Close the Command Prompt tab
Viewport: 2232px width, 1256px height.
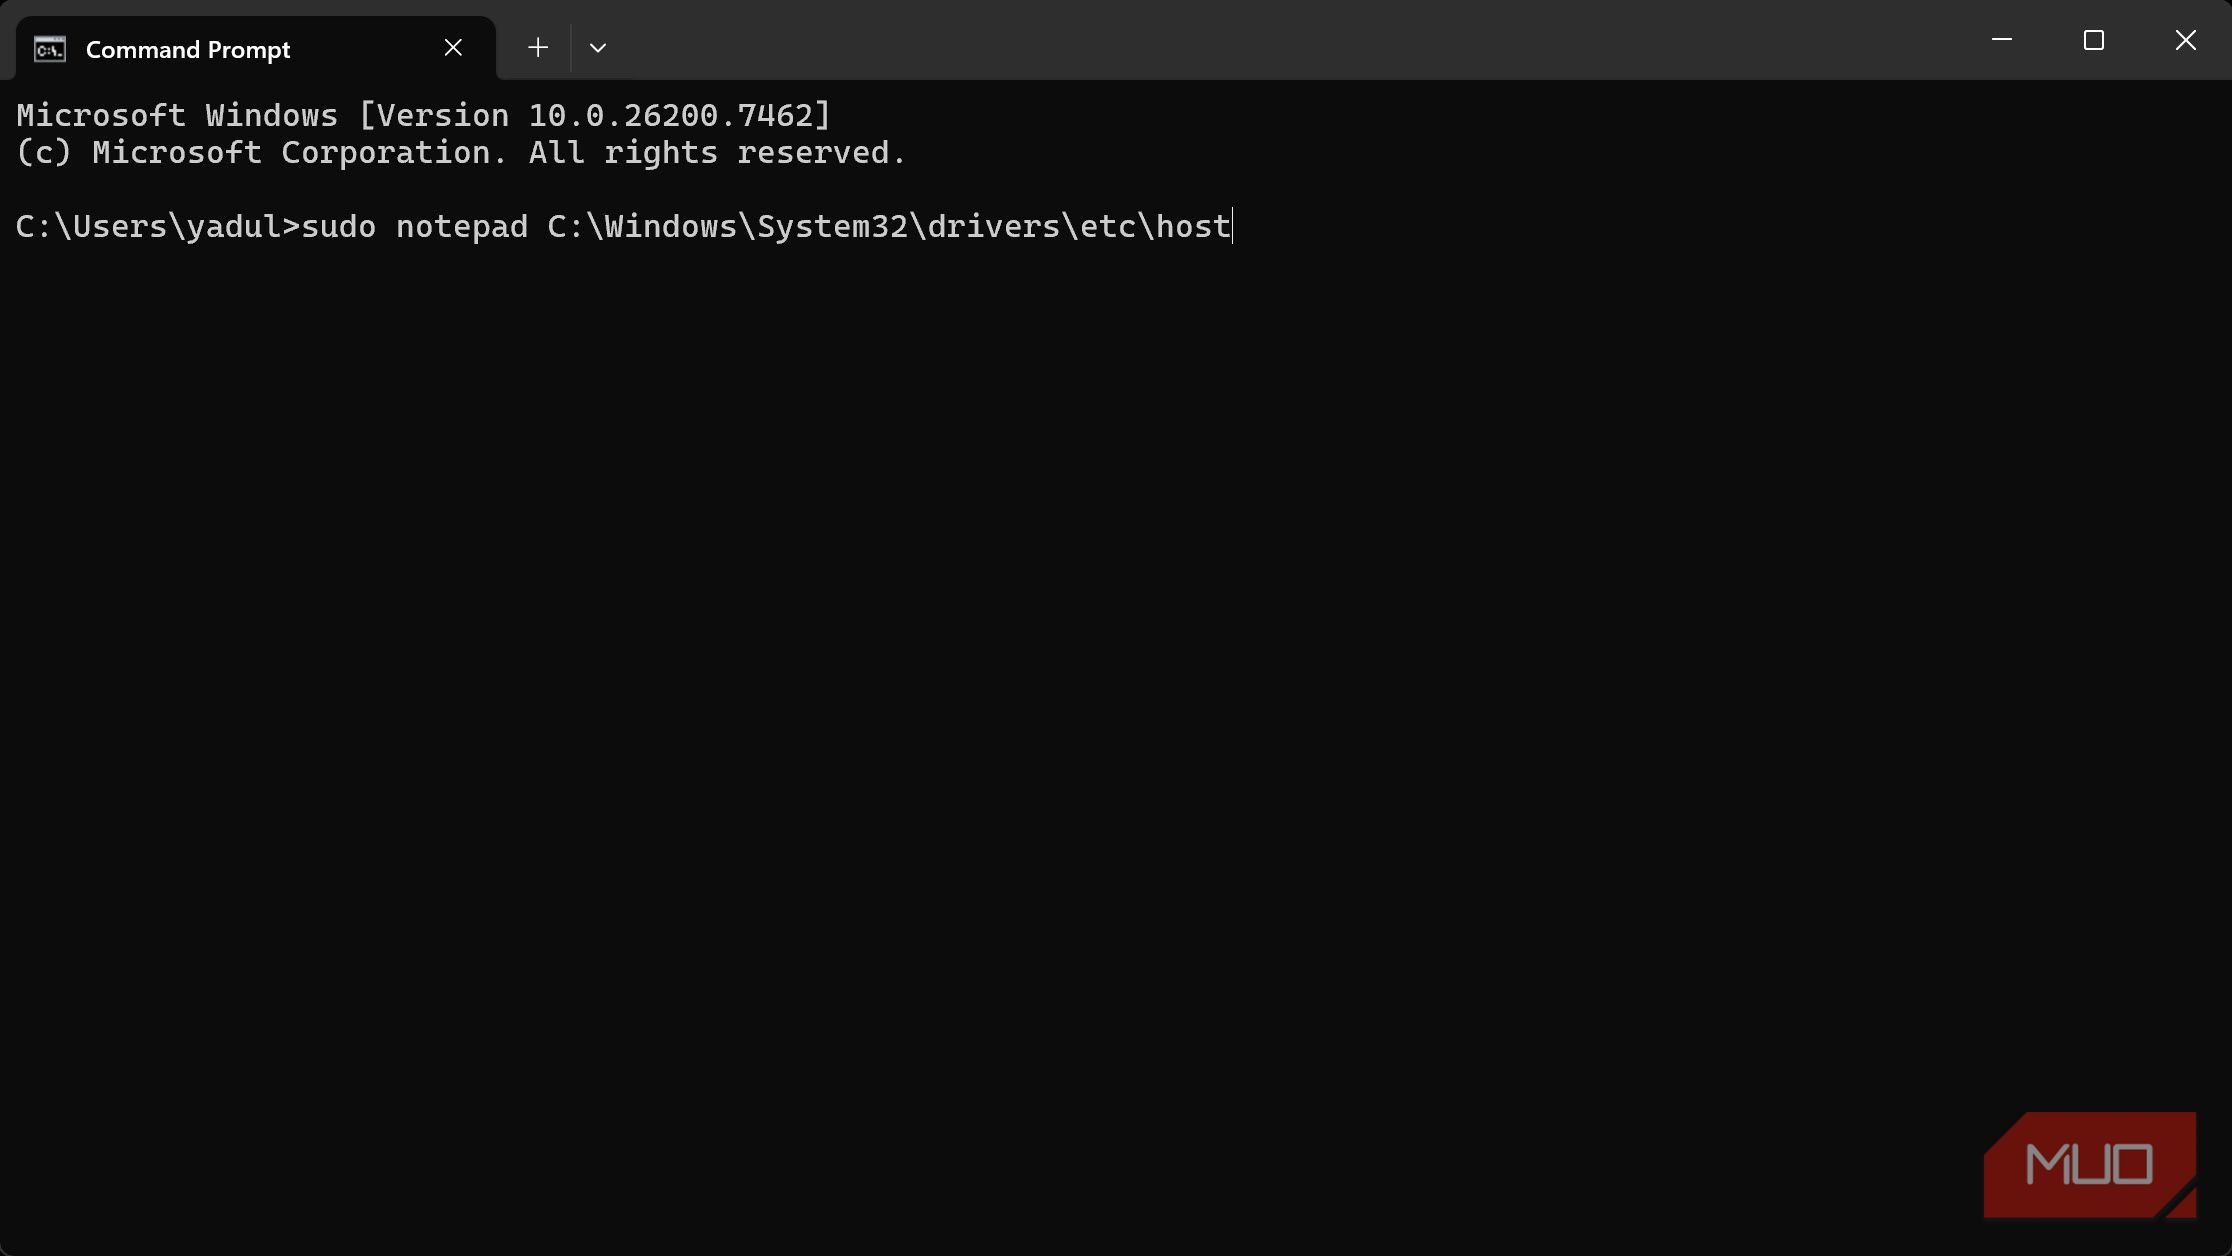tap(453, 48)
